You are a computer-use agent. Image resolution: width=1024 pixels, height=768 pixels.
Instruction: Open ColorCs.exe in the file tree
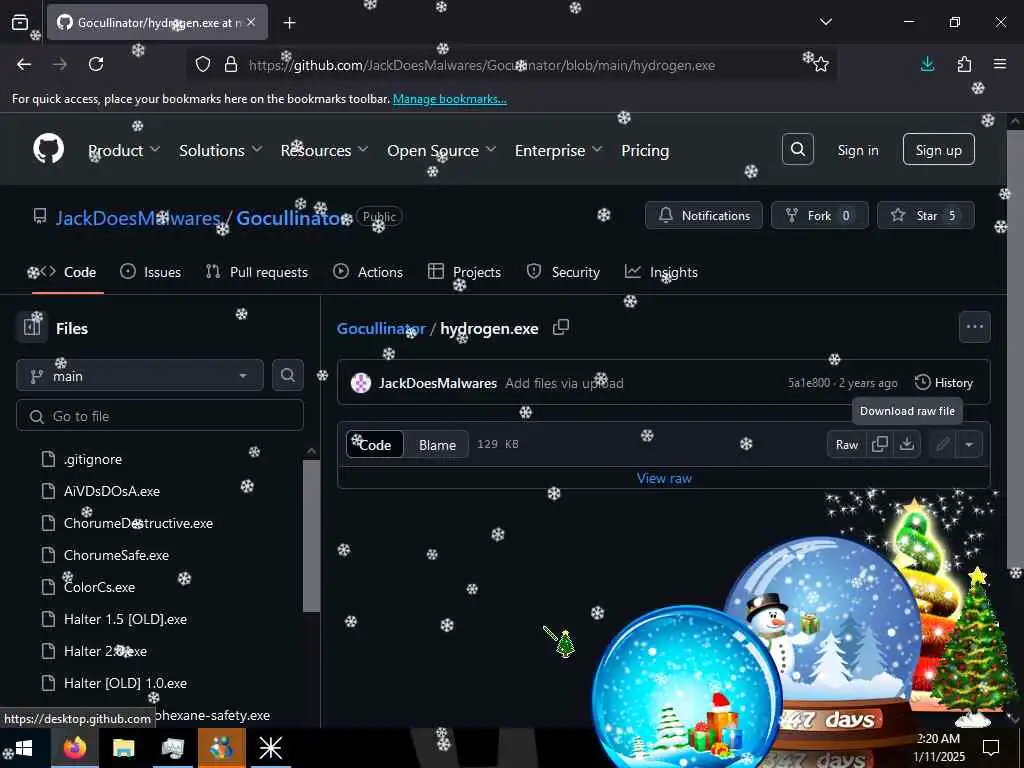99,587
